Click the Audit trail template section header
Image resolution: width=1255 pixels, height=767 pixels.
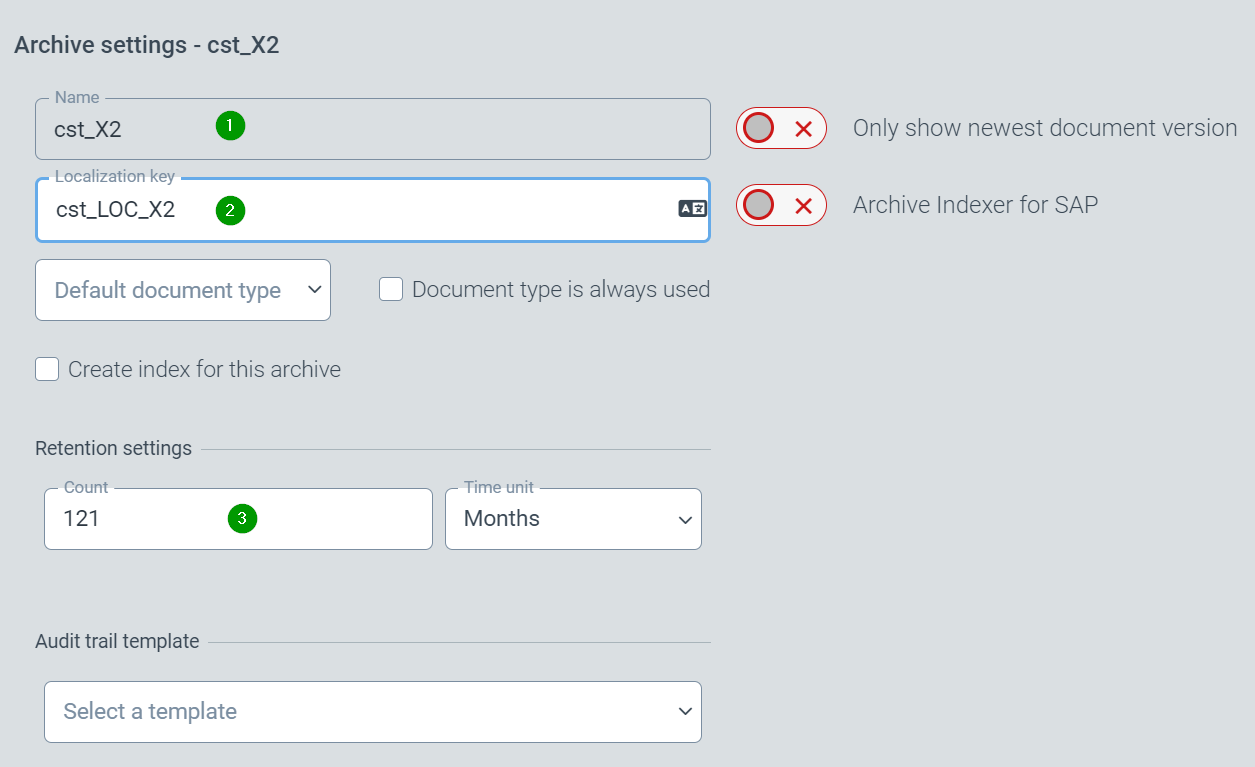pos(117,641)
